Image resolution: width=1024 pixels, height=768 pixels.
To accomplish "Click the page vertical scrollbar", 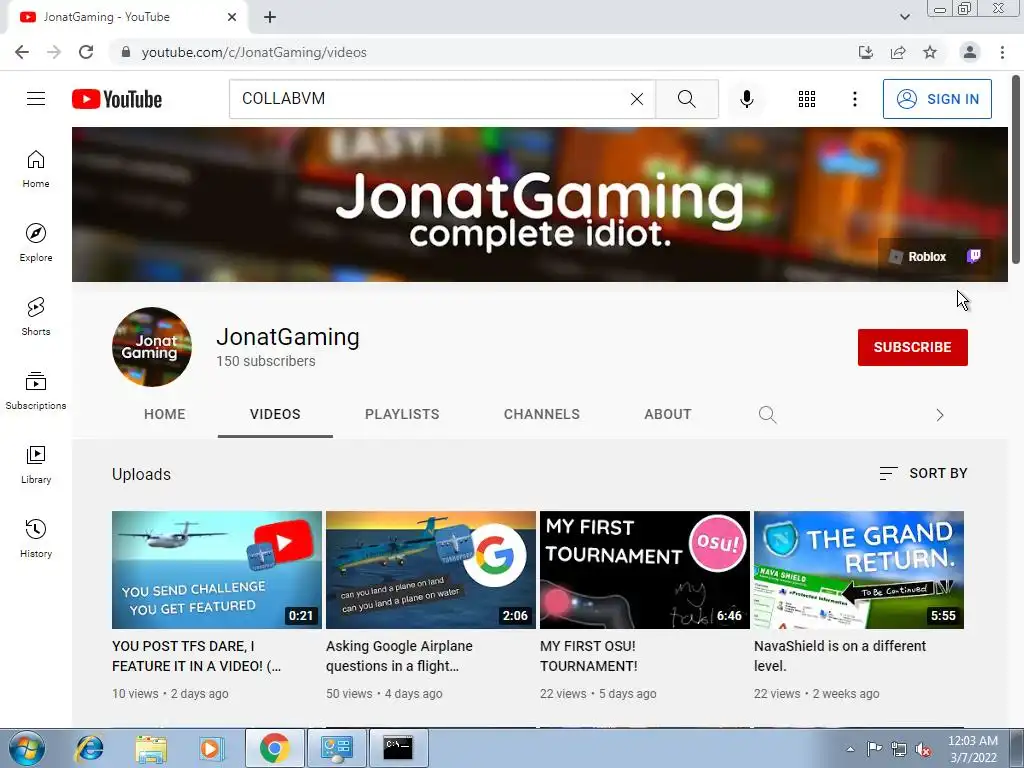I will 1016,170.
